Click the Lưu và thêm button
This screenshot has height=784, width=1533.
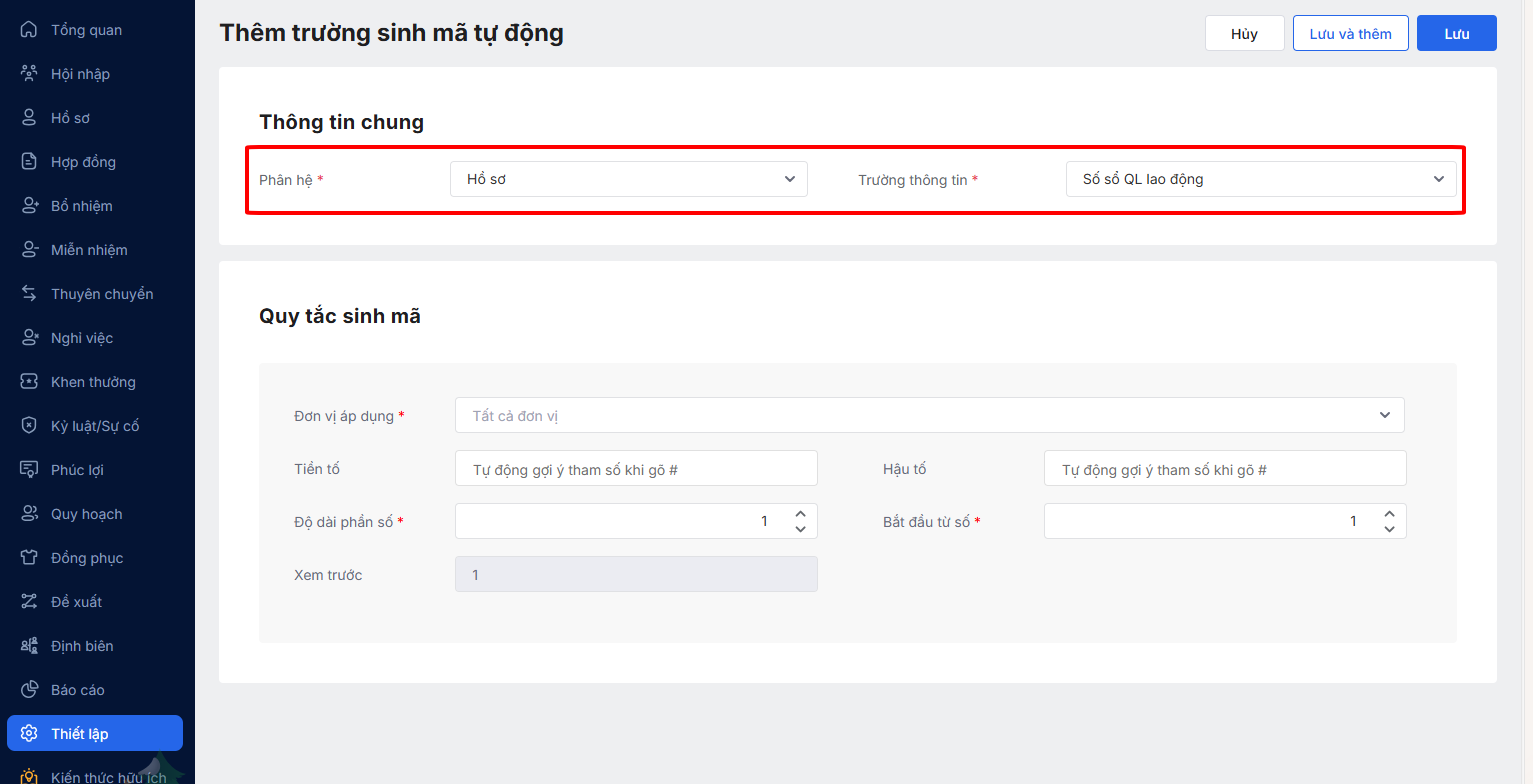pyautogui.click(x=1350, y=33)
